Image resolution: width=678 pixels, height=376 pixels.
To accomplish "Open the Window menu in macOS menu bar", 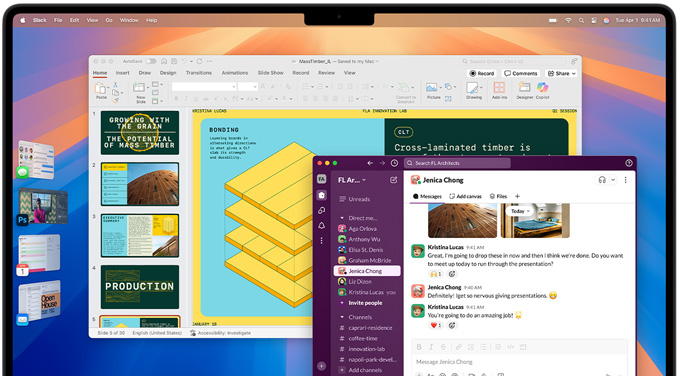I will (129, 20).
